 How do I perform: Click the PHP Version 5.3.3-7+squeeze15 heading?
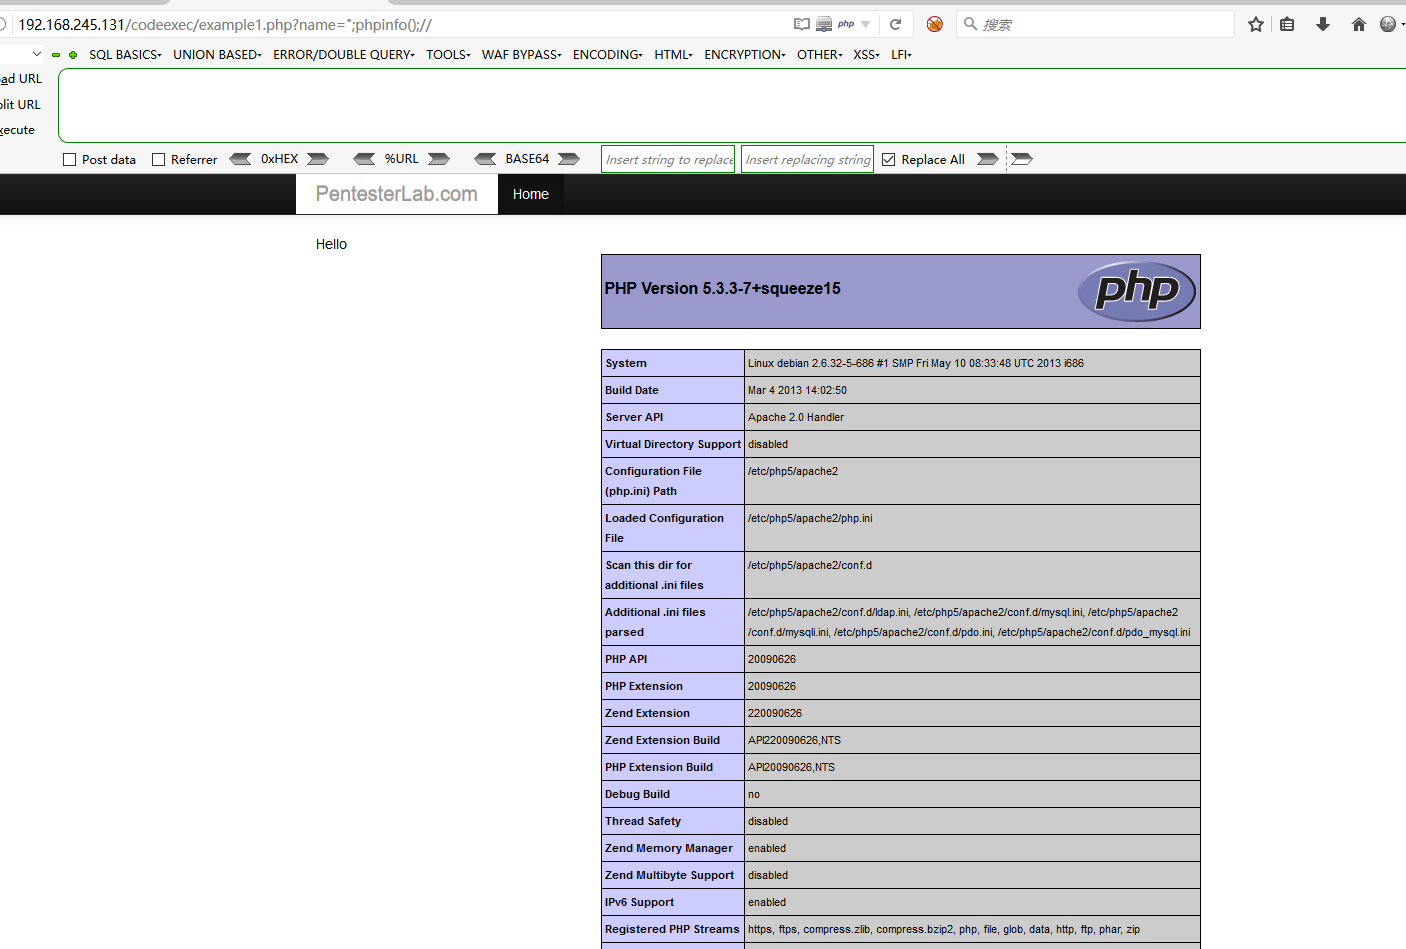[722, 289]
